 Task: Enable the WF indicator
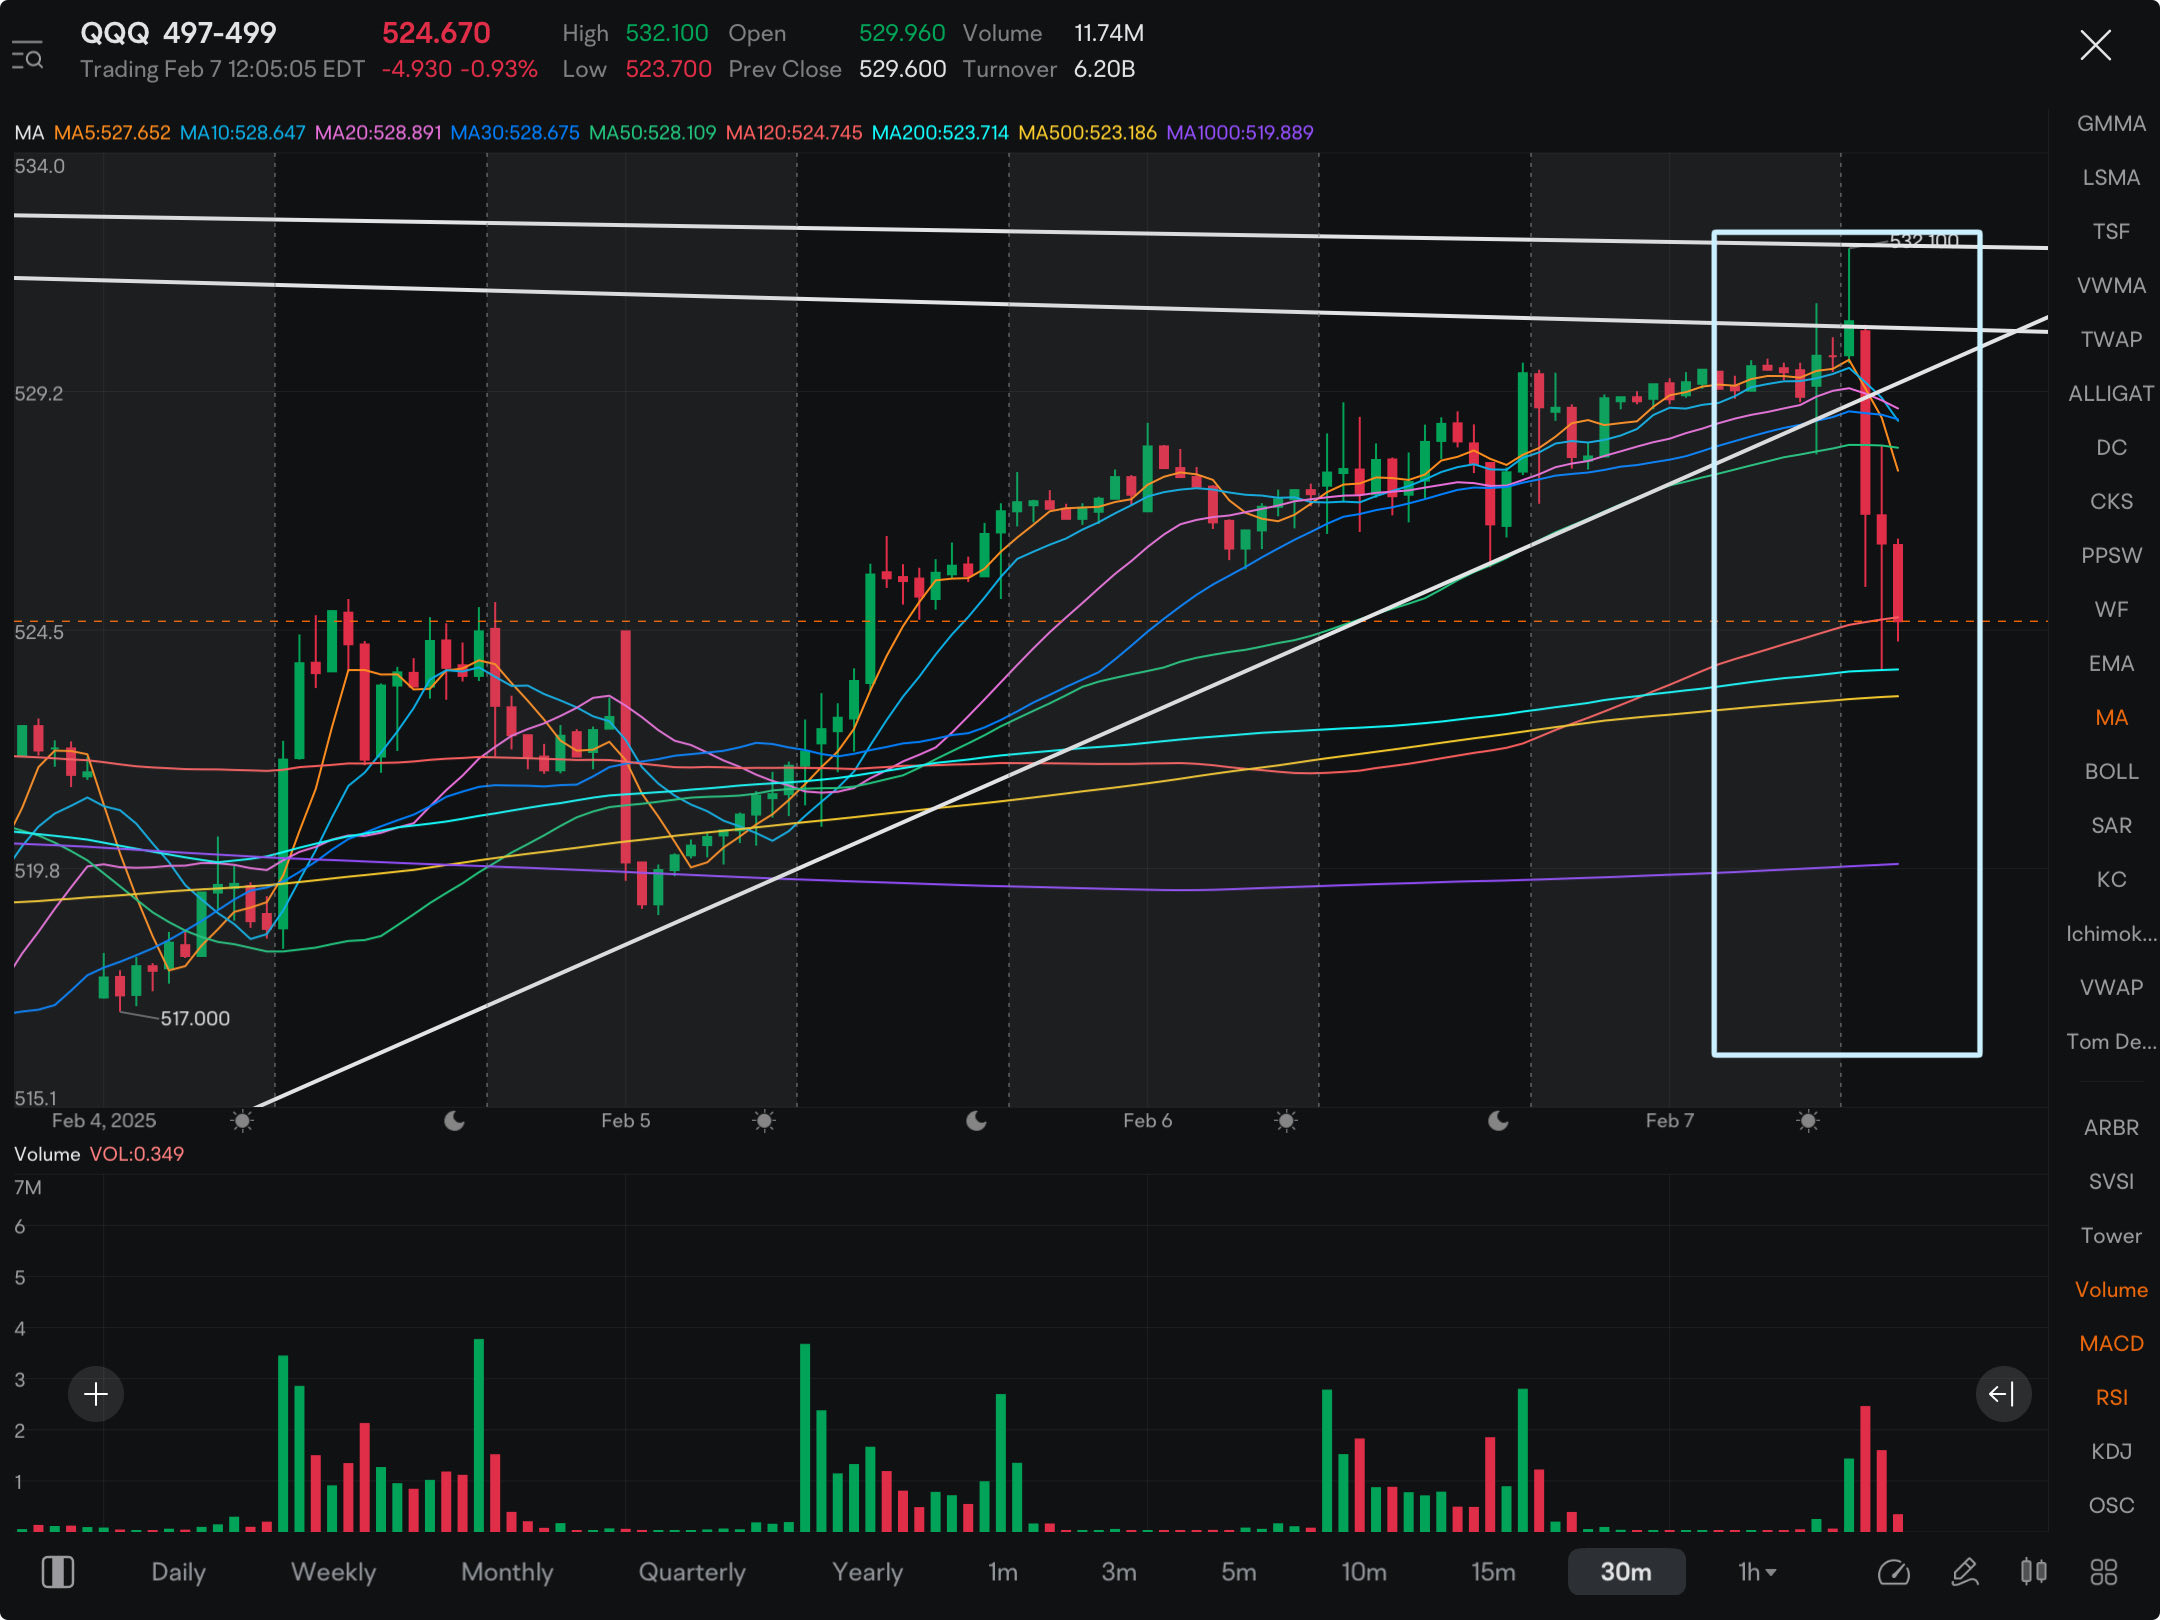coord(2111,610)
